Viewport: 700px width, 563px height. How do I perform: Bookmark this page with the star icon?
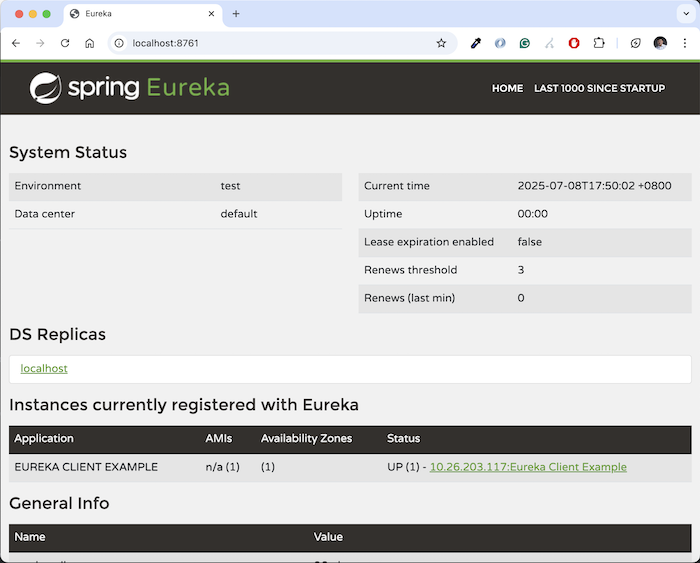click(x=441, y=43)
